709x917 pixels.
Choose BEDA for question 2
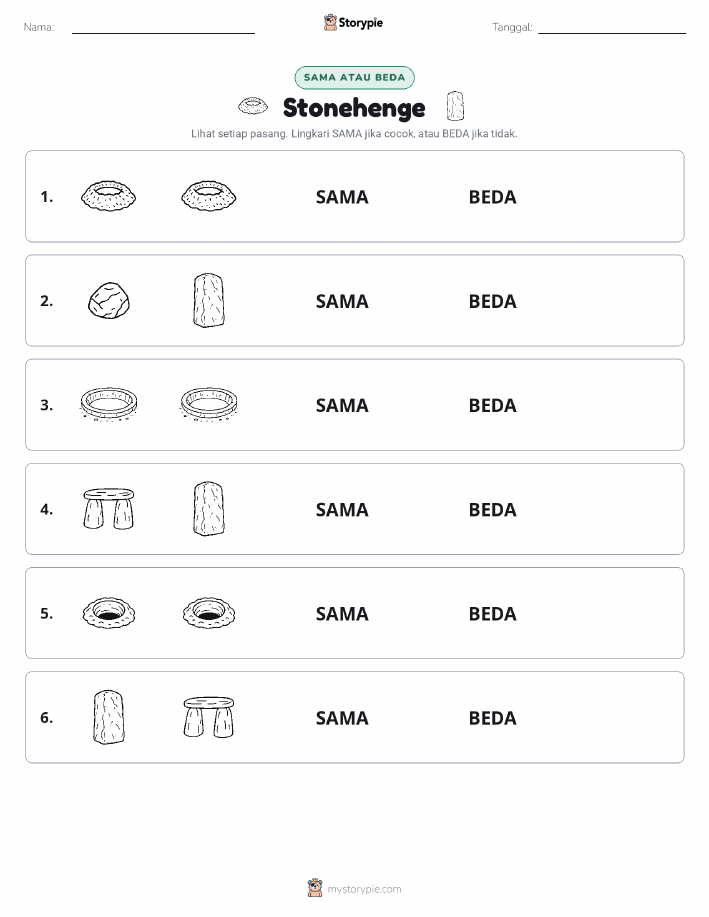493,301
